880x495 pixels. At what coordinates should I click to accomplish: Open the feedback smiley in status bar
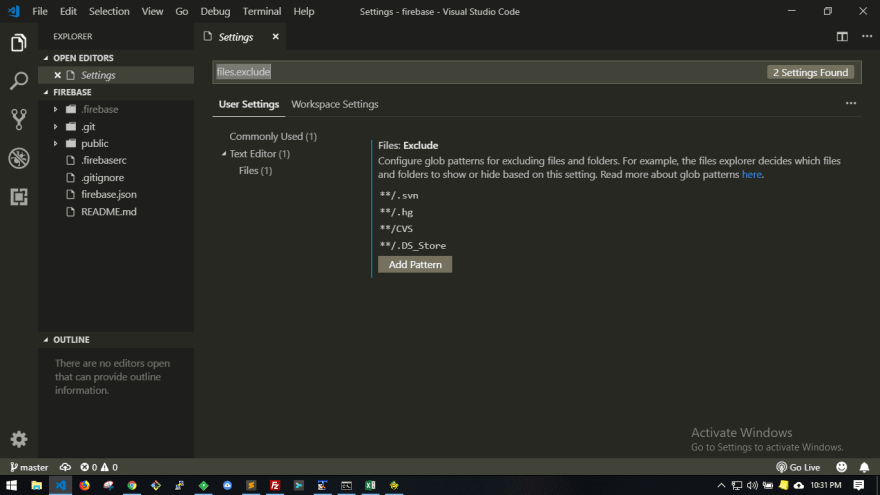[841, 467]
